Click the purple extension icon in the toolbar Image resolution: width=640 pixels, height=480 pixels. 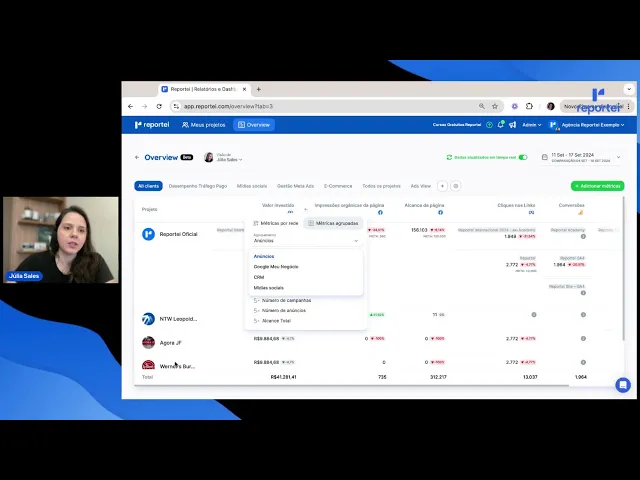(x=515, y=106)
